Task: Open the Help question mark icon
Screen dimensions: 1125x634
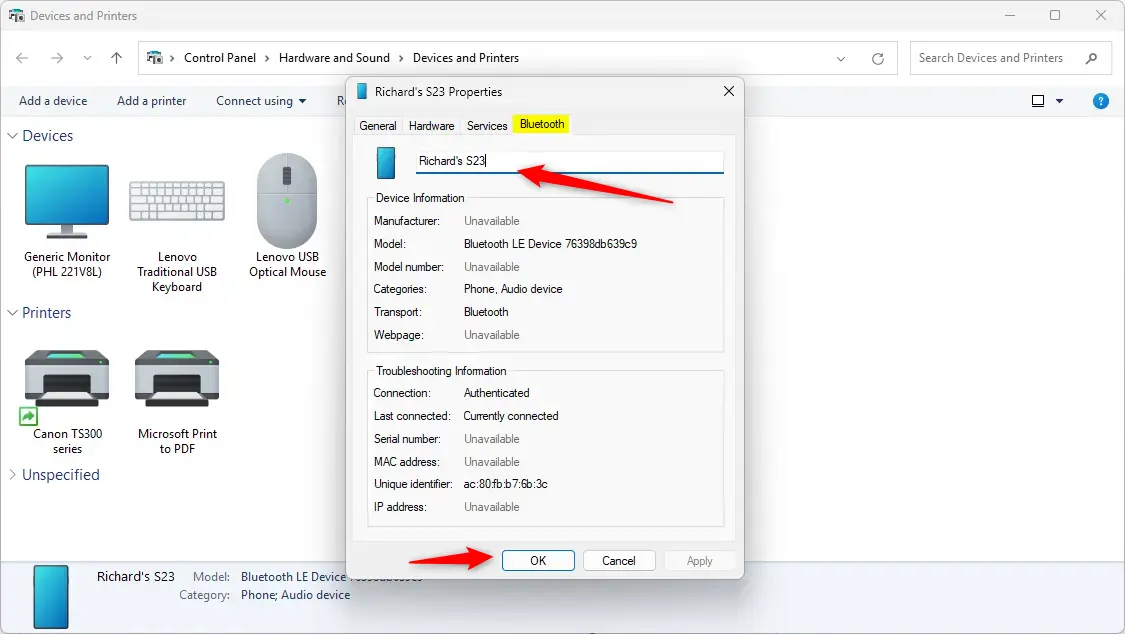Action: pyautogui.click(x=1101, y=101)
